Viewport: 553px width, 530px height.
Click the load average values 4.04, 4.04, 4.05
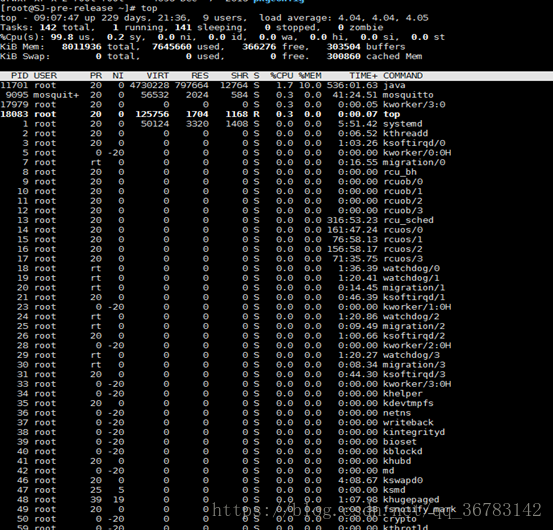[x=383, y=18]
